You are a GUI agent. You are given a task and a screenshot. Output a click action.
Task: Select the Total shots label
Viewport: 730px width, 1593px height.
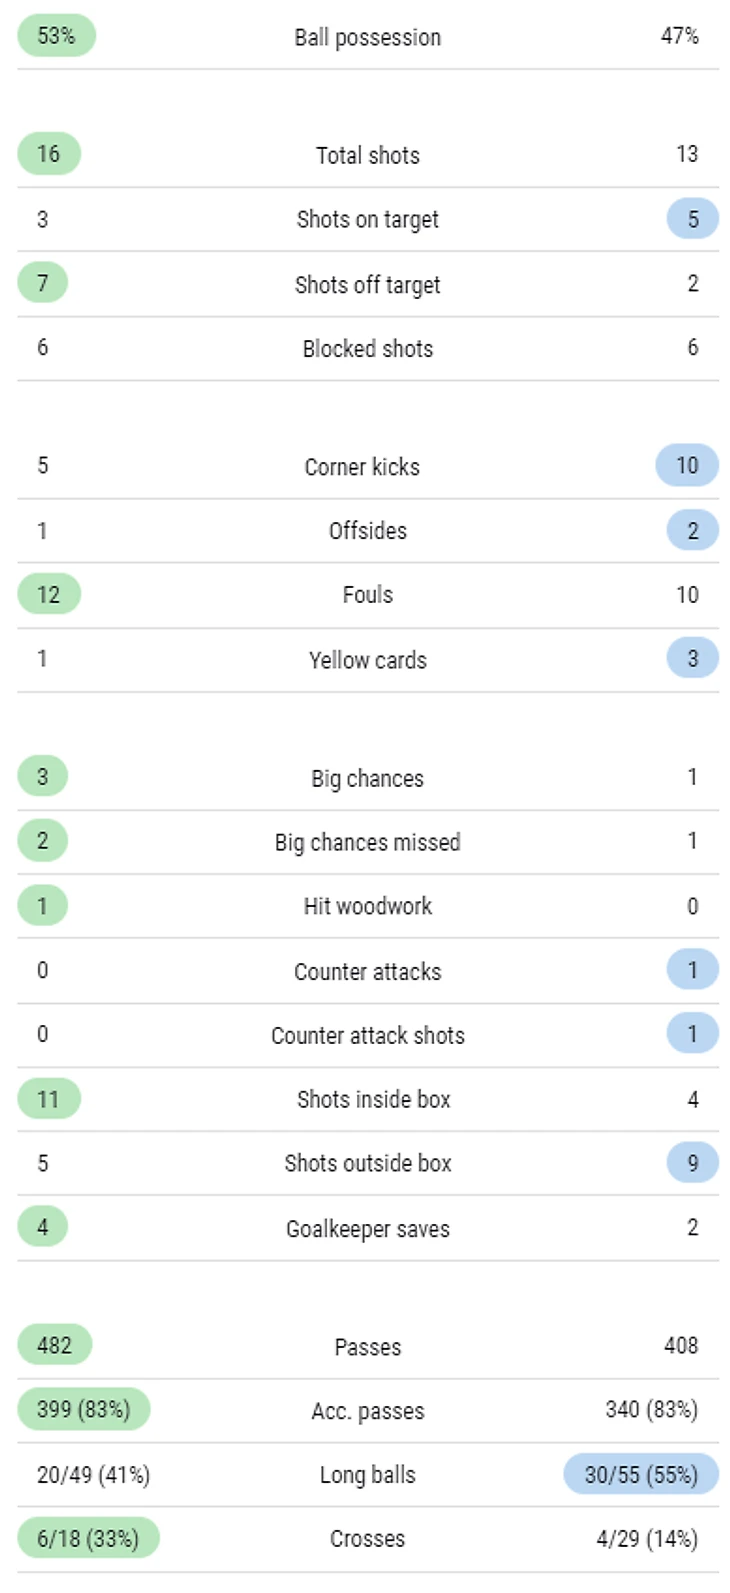point(368,155)
